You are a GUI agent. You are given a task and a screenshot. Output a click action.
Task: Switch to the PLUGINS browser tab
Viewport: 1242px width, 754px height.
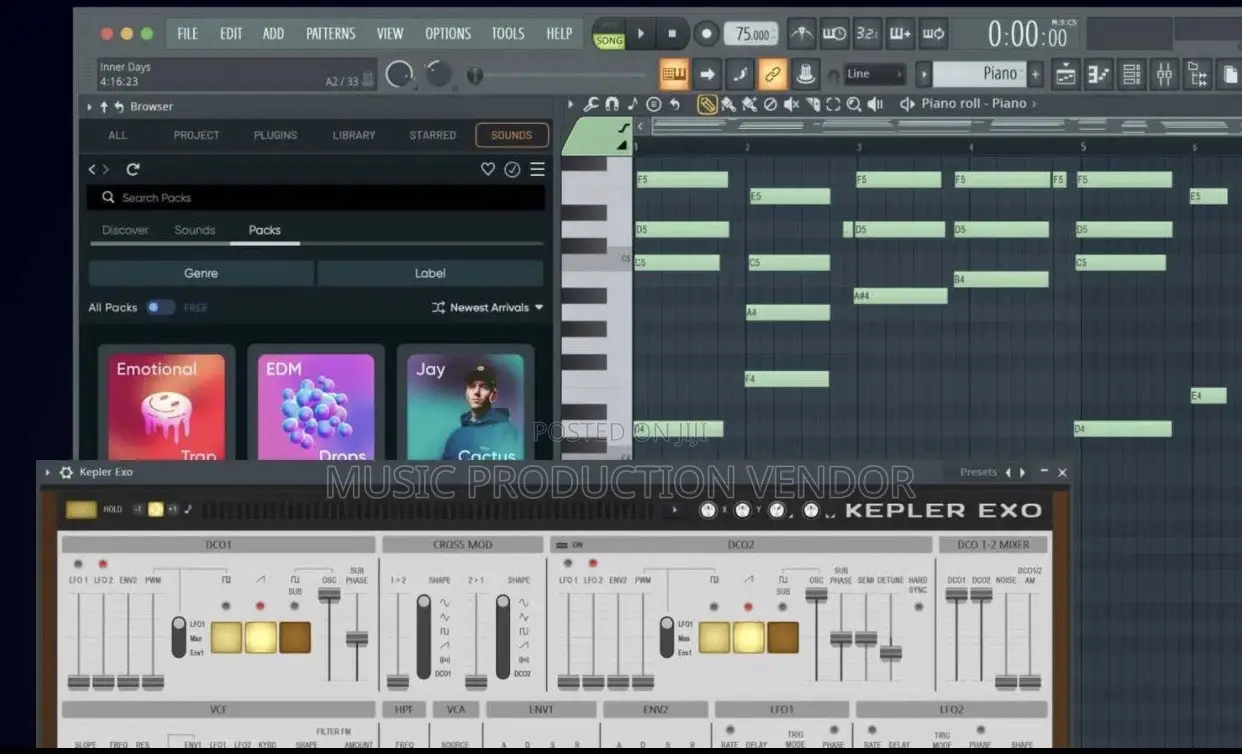275,135
